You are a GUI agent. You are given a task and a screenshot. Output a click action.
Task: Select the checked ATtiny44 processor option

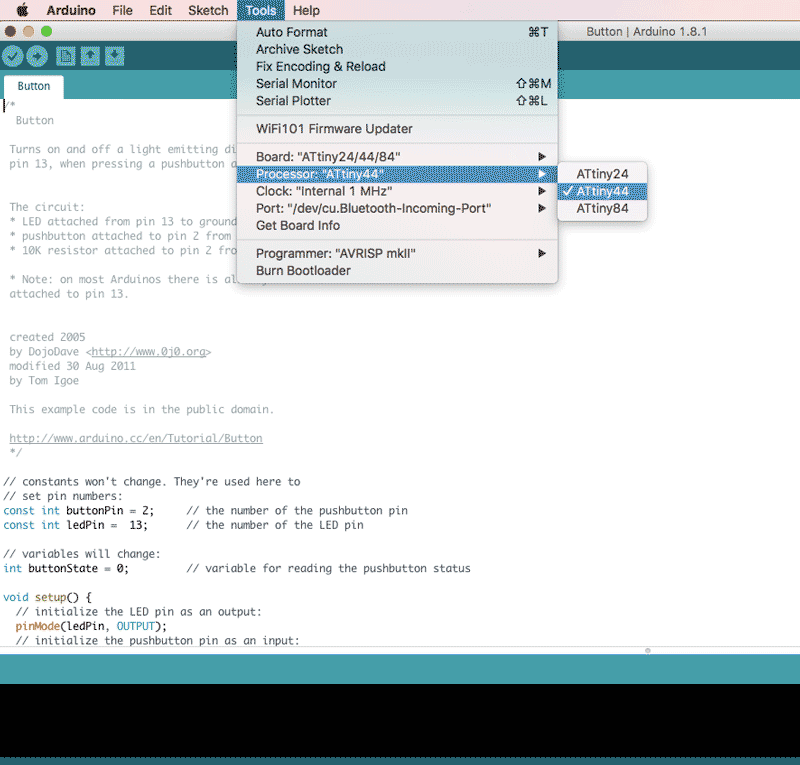[602, 191]
